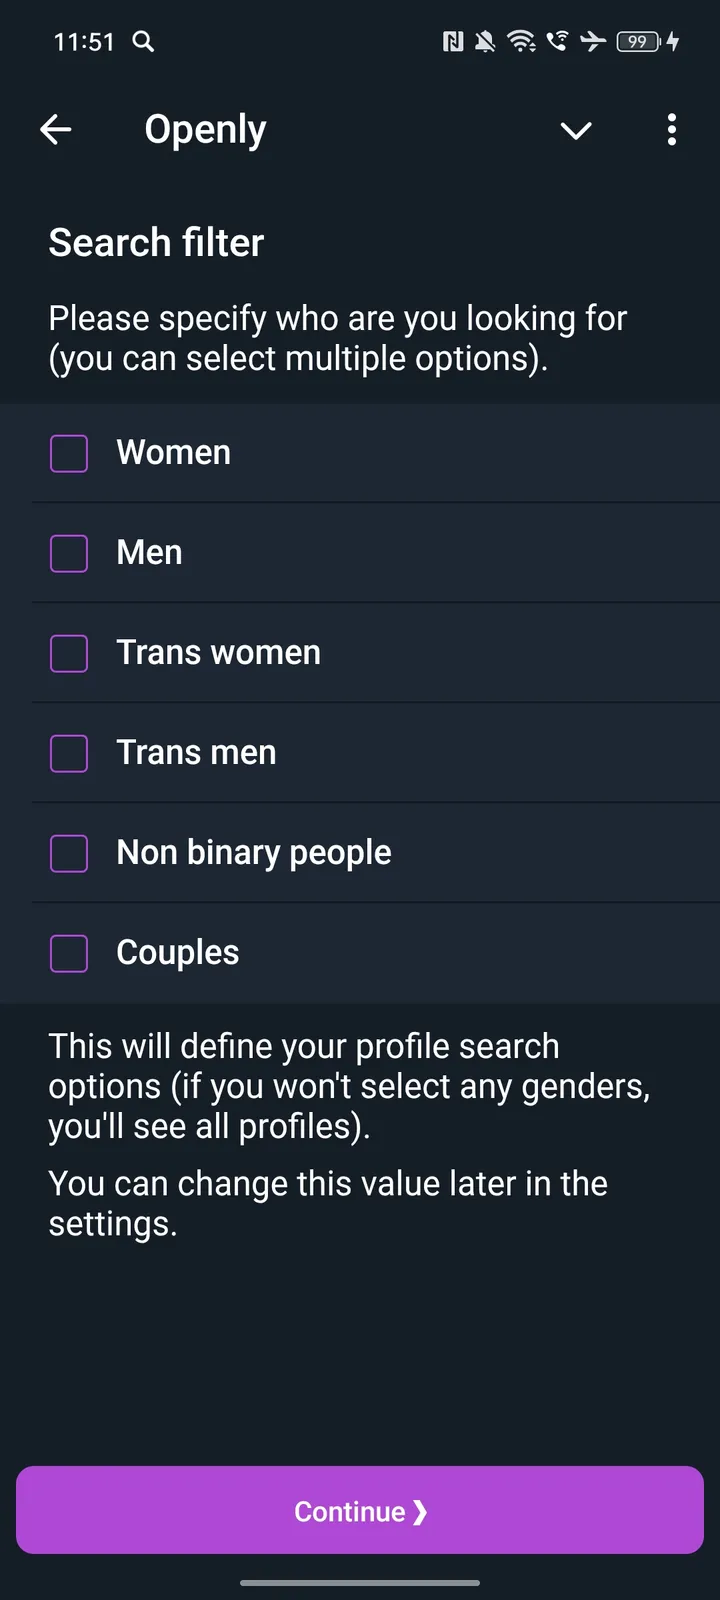Check the Couples checkbox
The image size is (720, 1600).
[69, 953]
